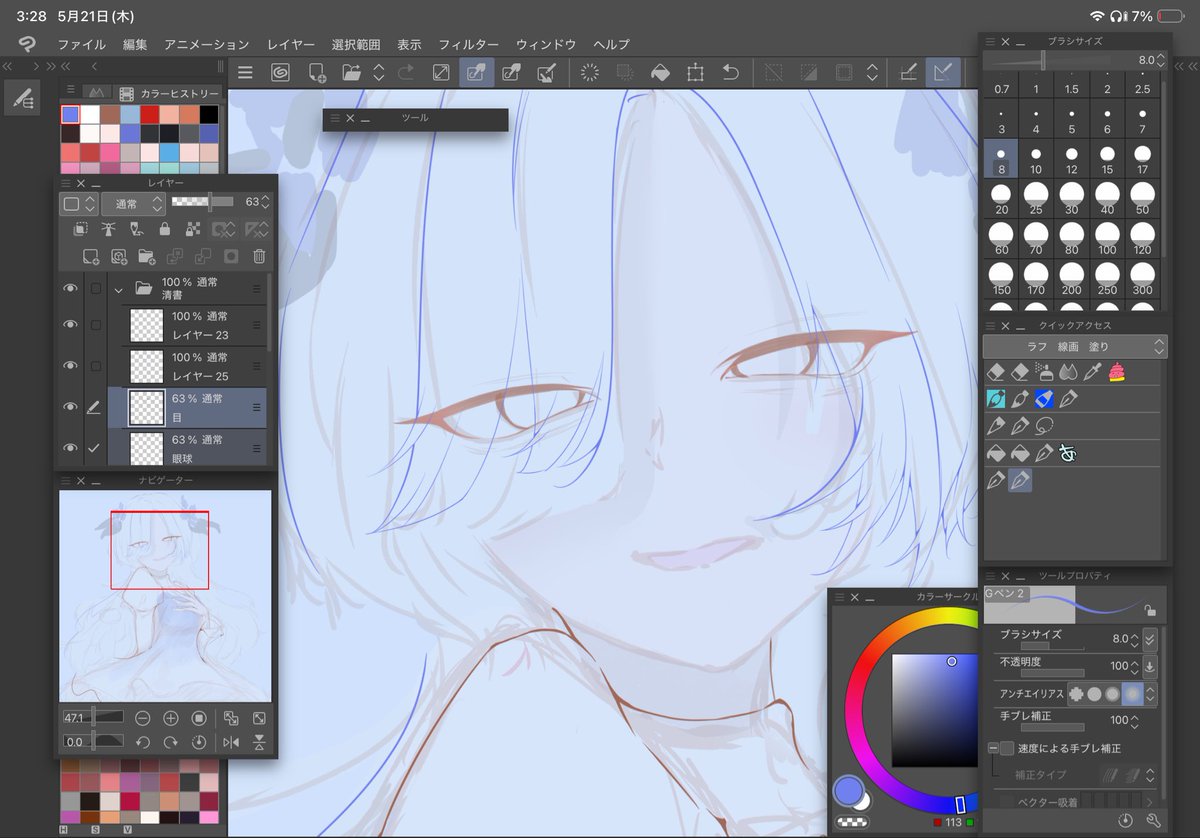Open the brush size dynamics dropdown in Tool Property
This screenshot has height=838, width=1200.
[1150, 638]
